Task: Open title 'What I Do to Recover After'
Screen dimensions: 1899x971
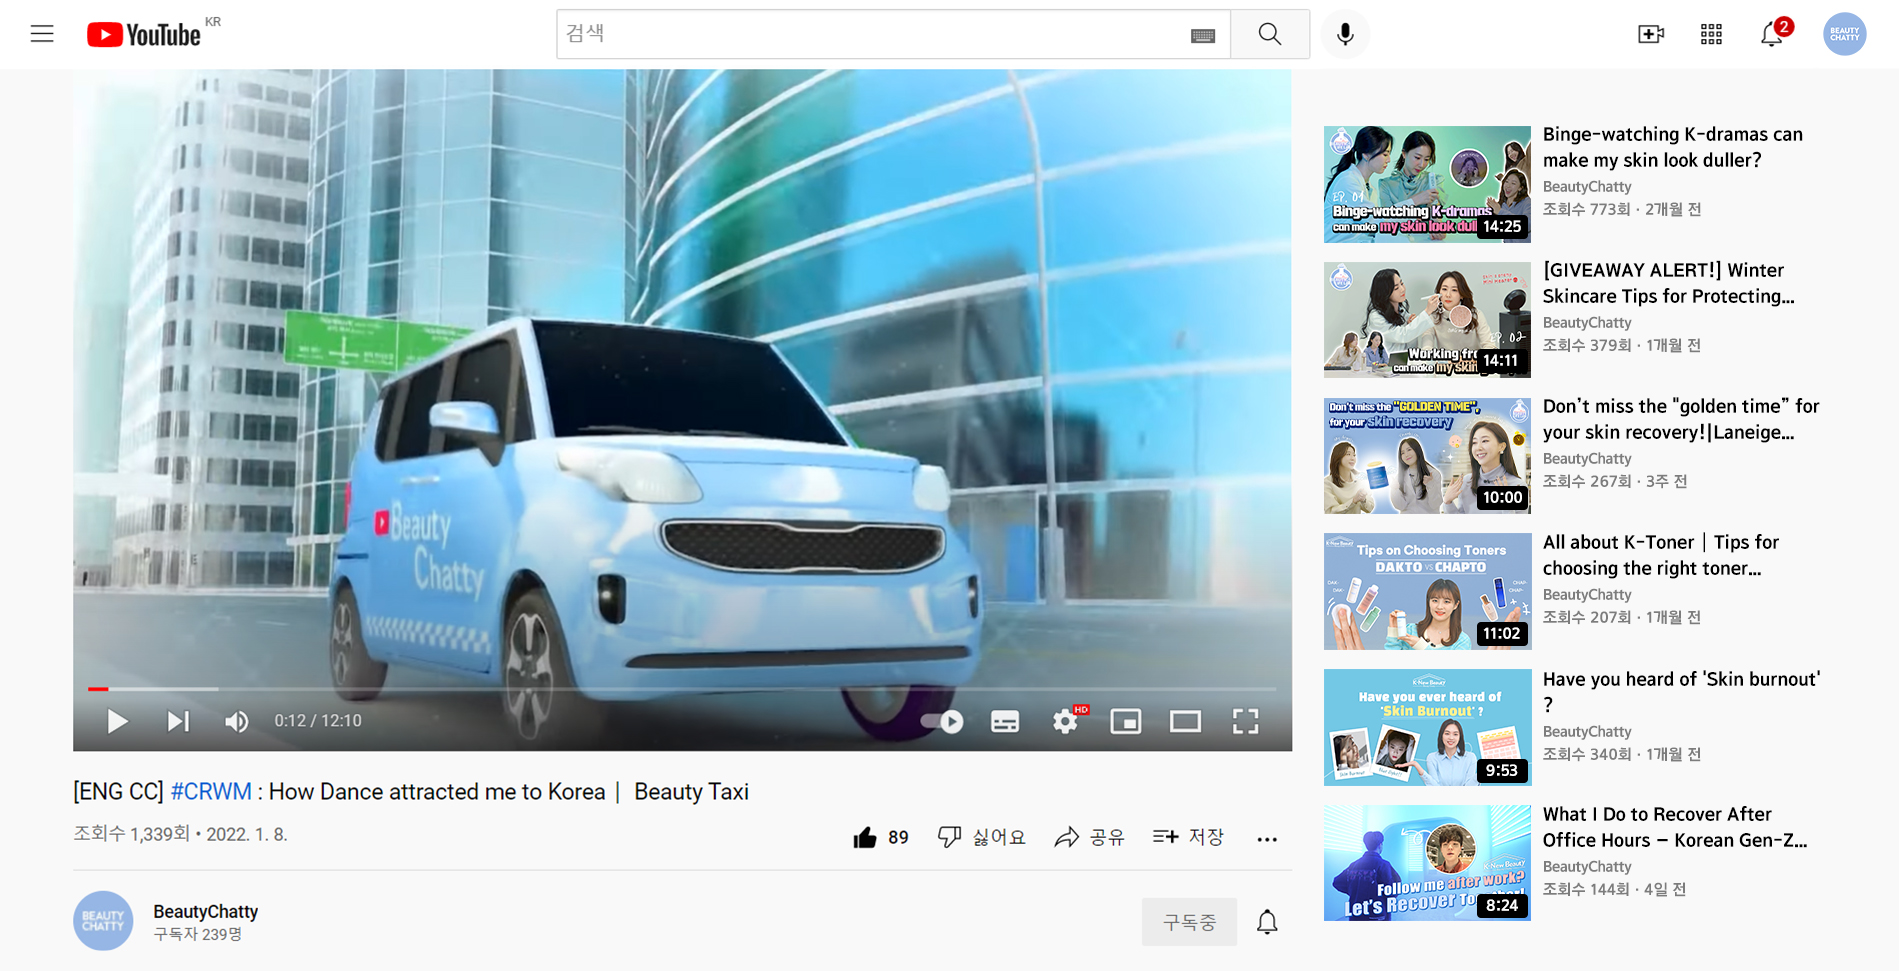Action: click(x=1675, y=827)
